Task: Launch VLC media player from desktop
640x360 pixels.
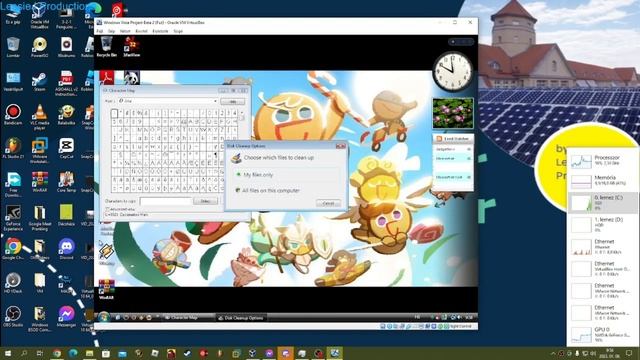Action: [40, 116]
